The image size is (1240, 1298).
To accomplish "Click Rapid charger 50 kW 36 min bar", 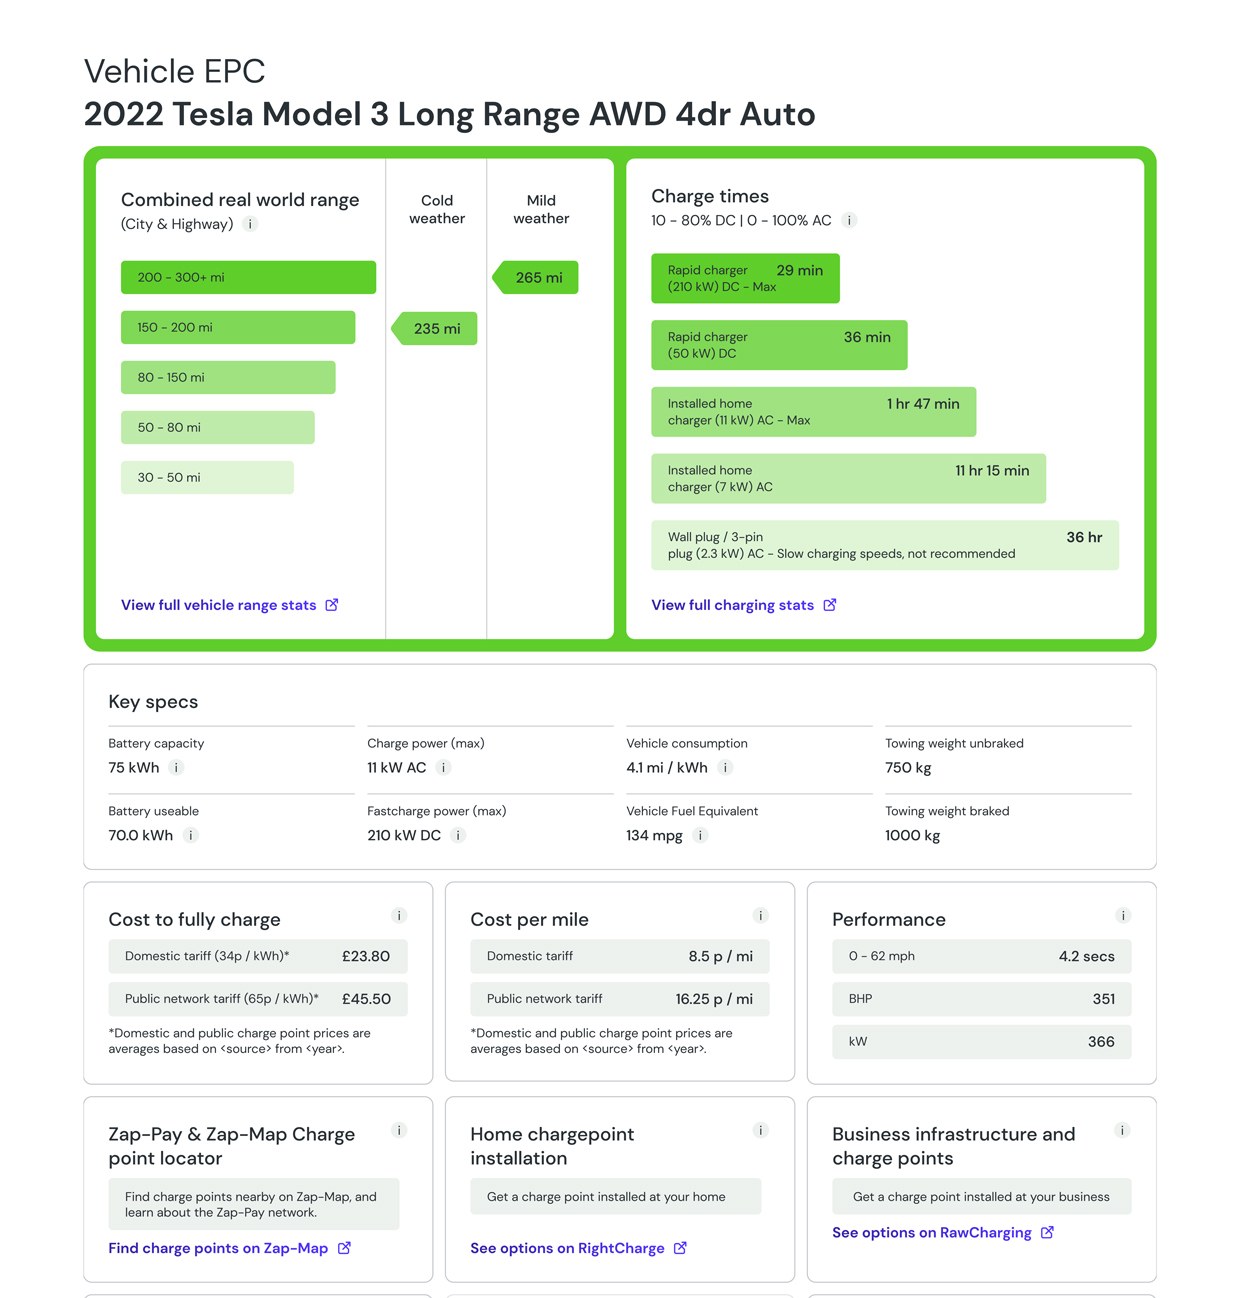I will [779, 345].
